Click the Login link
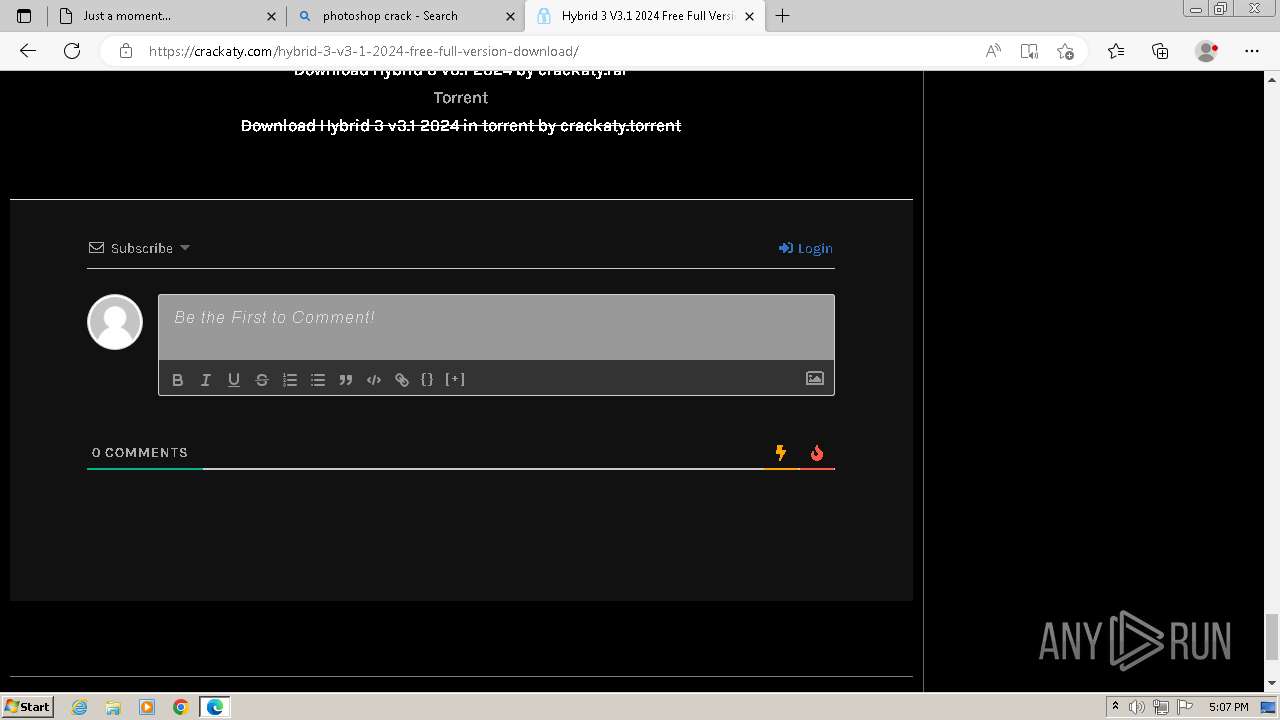The width and height of the screenshot is (1280, 720). click(806, 248)
